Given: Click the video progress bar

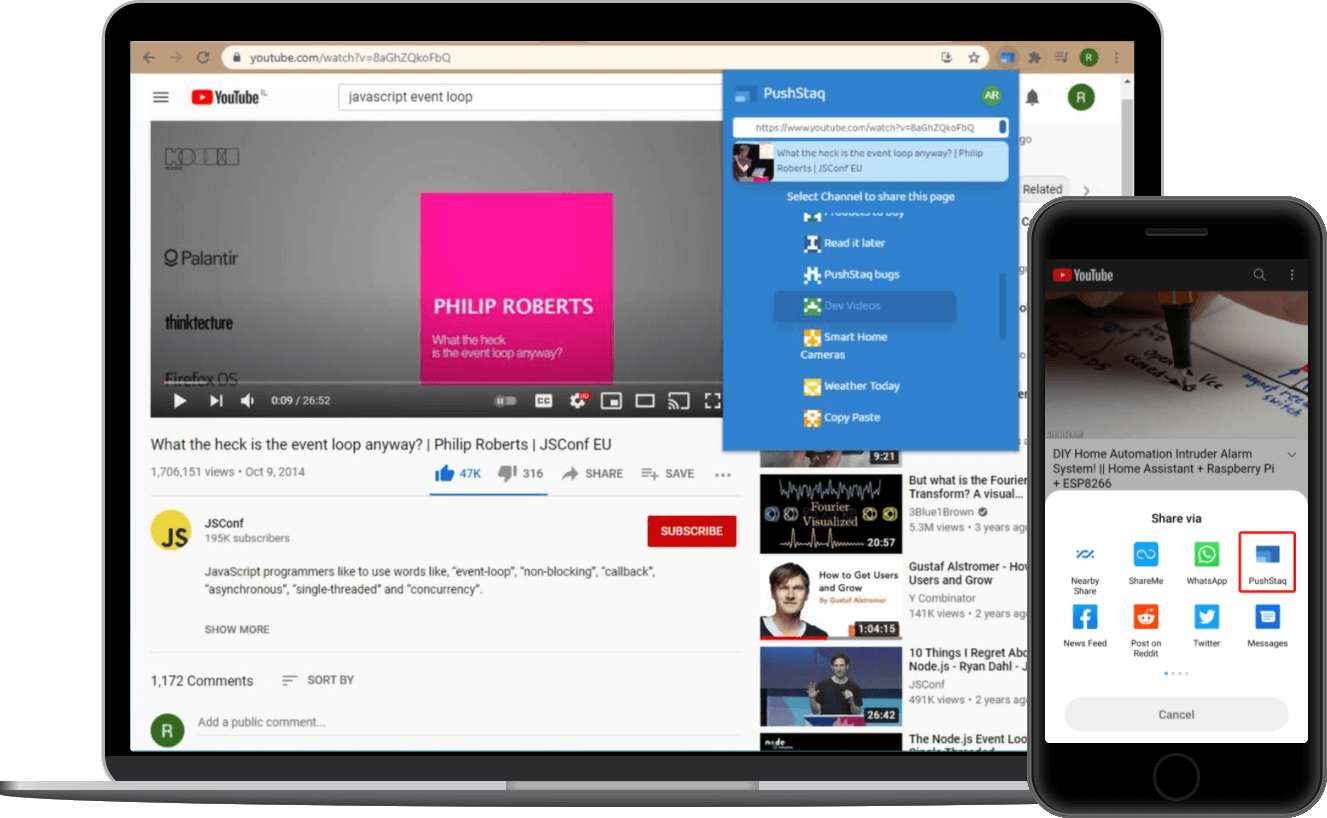Looking at the screenshot, I should [436, 382].
